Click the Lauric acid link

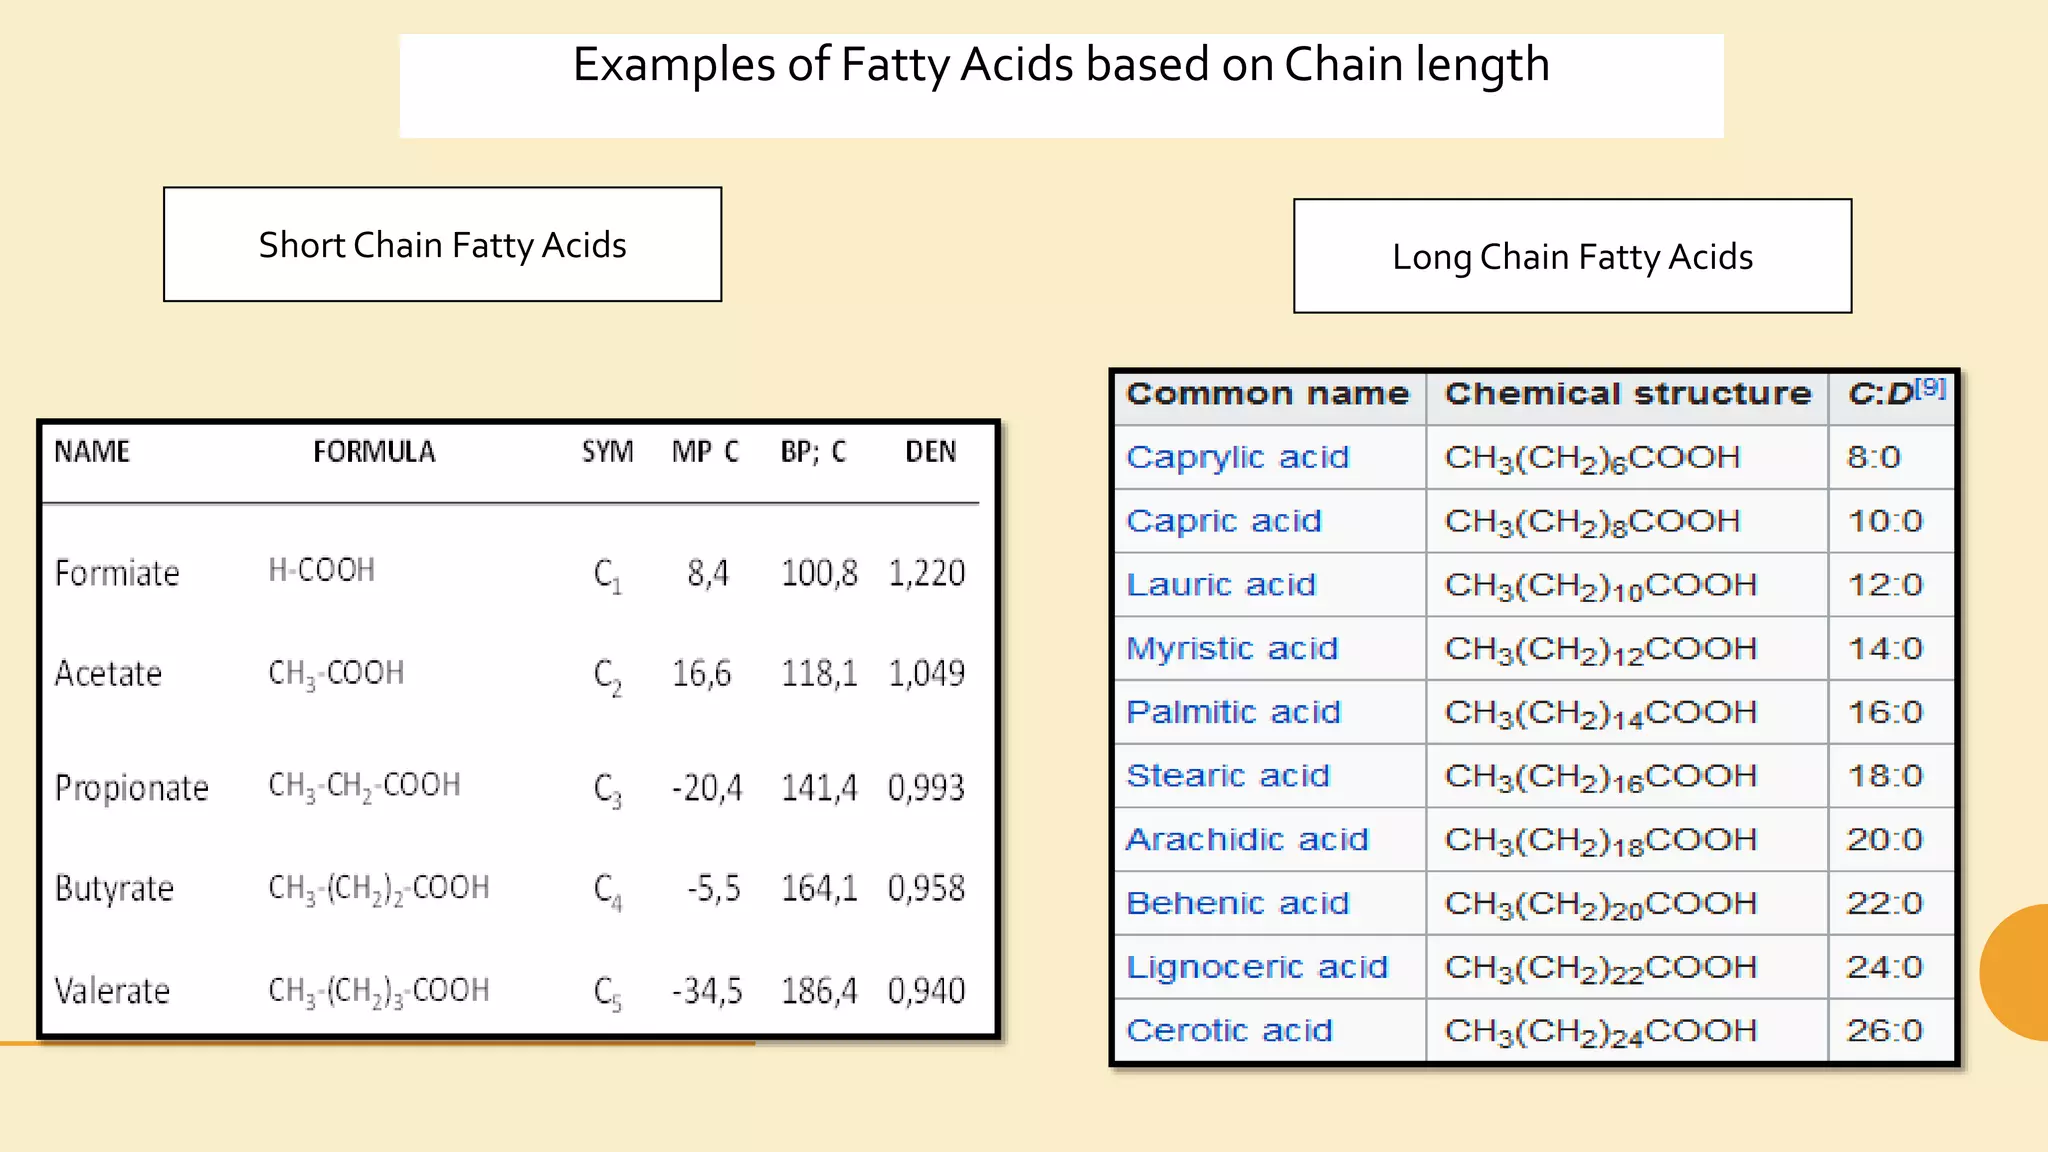coord(1221,584)
